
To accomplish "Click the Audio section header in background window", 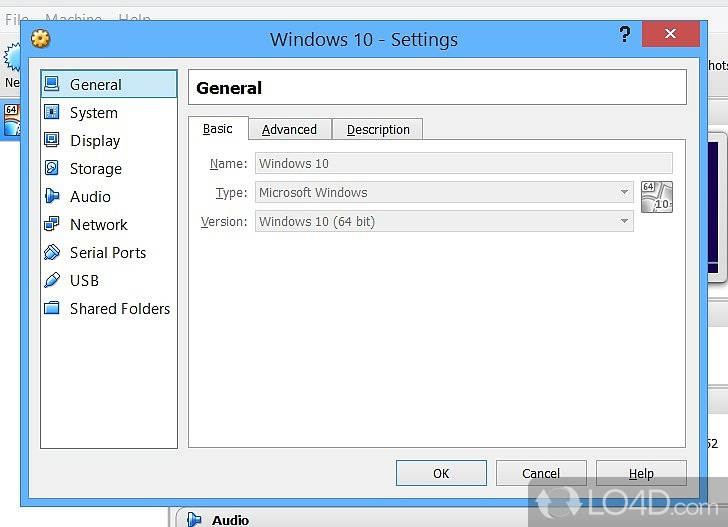I will click(x=230, y=520).
